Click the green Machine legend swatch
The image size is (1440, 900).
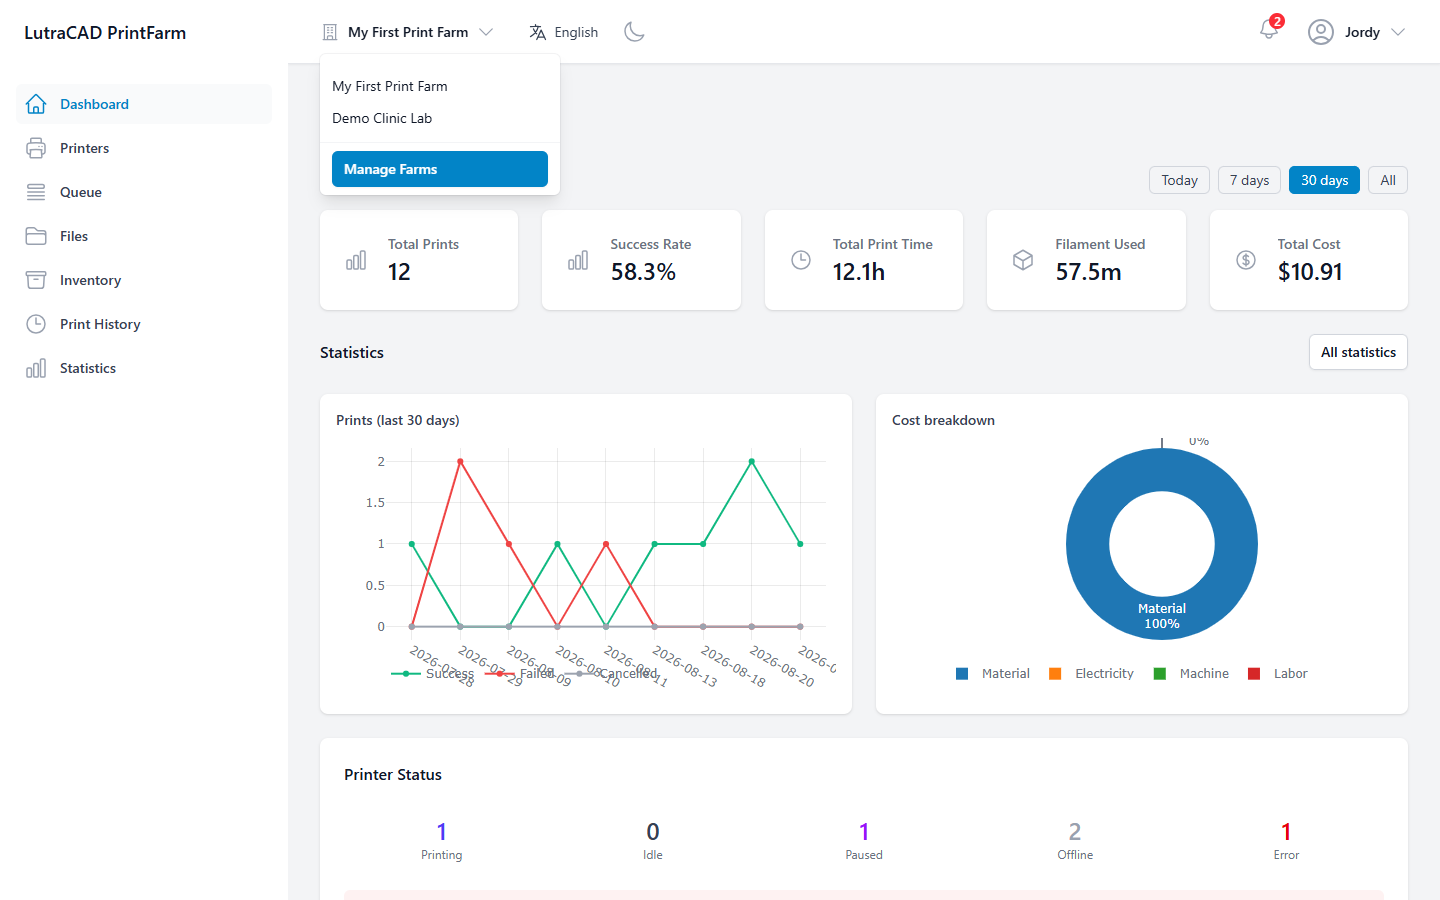click(x=1160, y=674)
